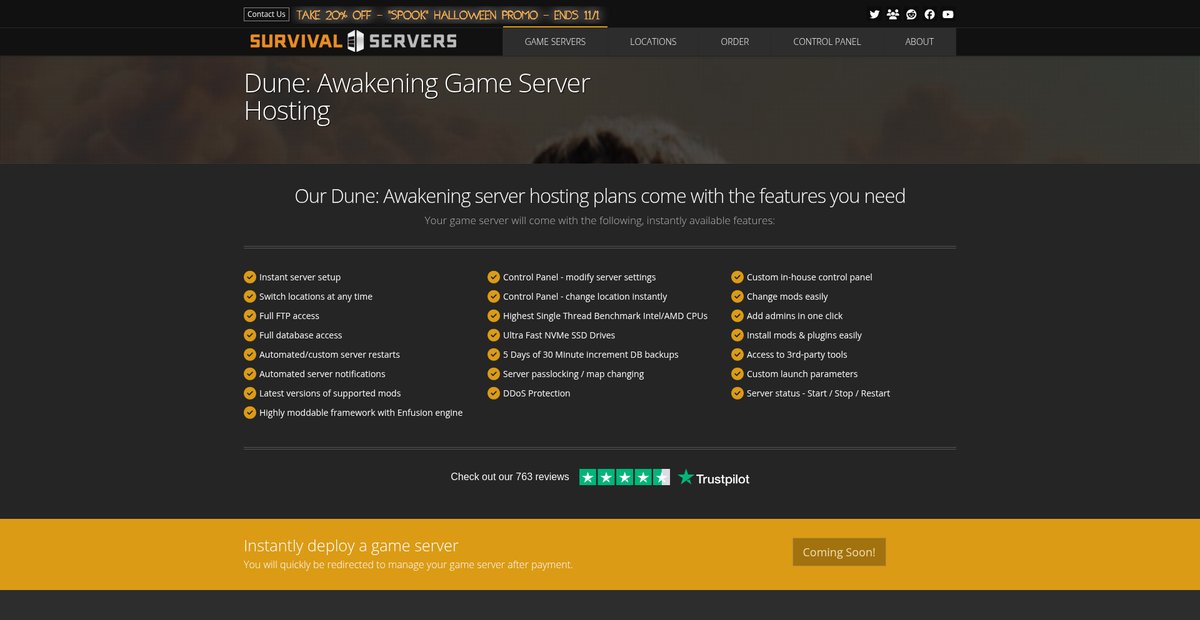Click "Control Panel - change location instantly" text
The image size is (1200, 620).
point(585,297)
